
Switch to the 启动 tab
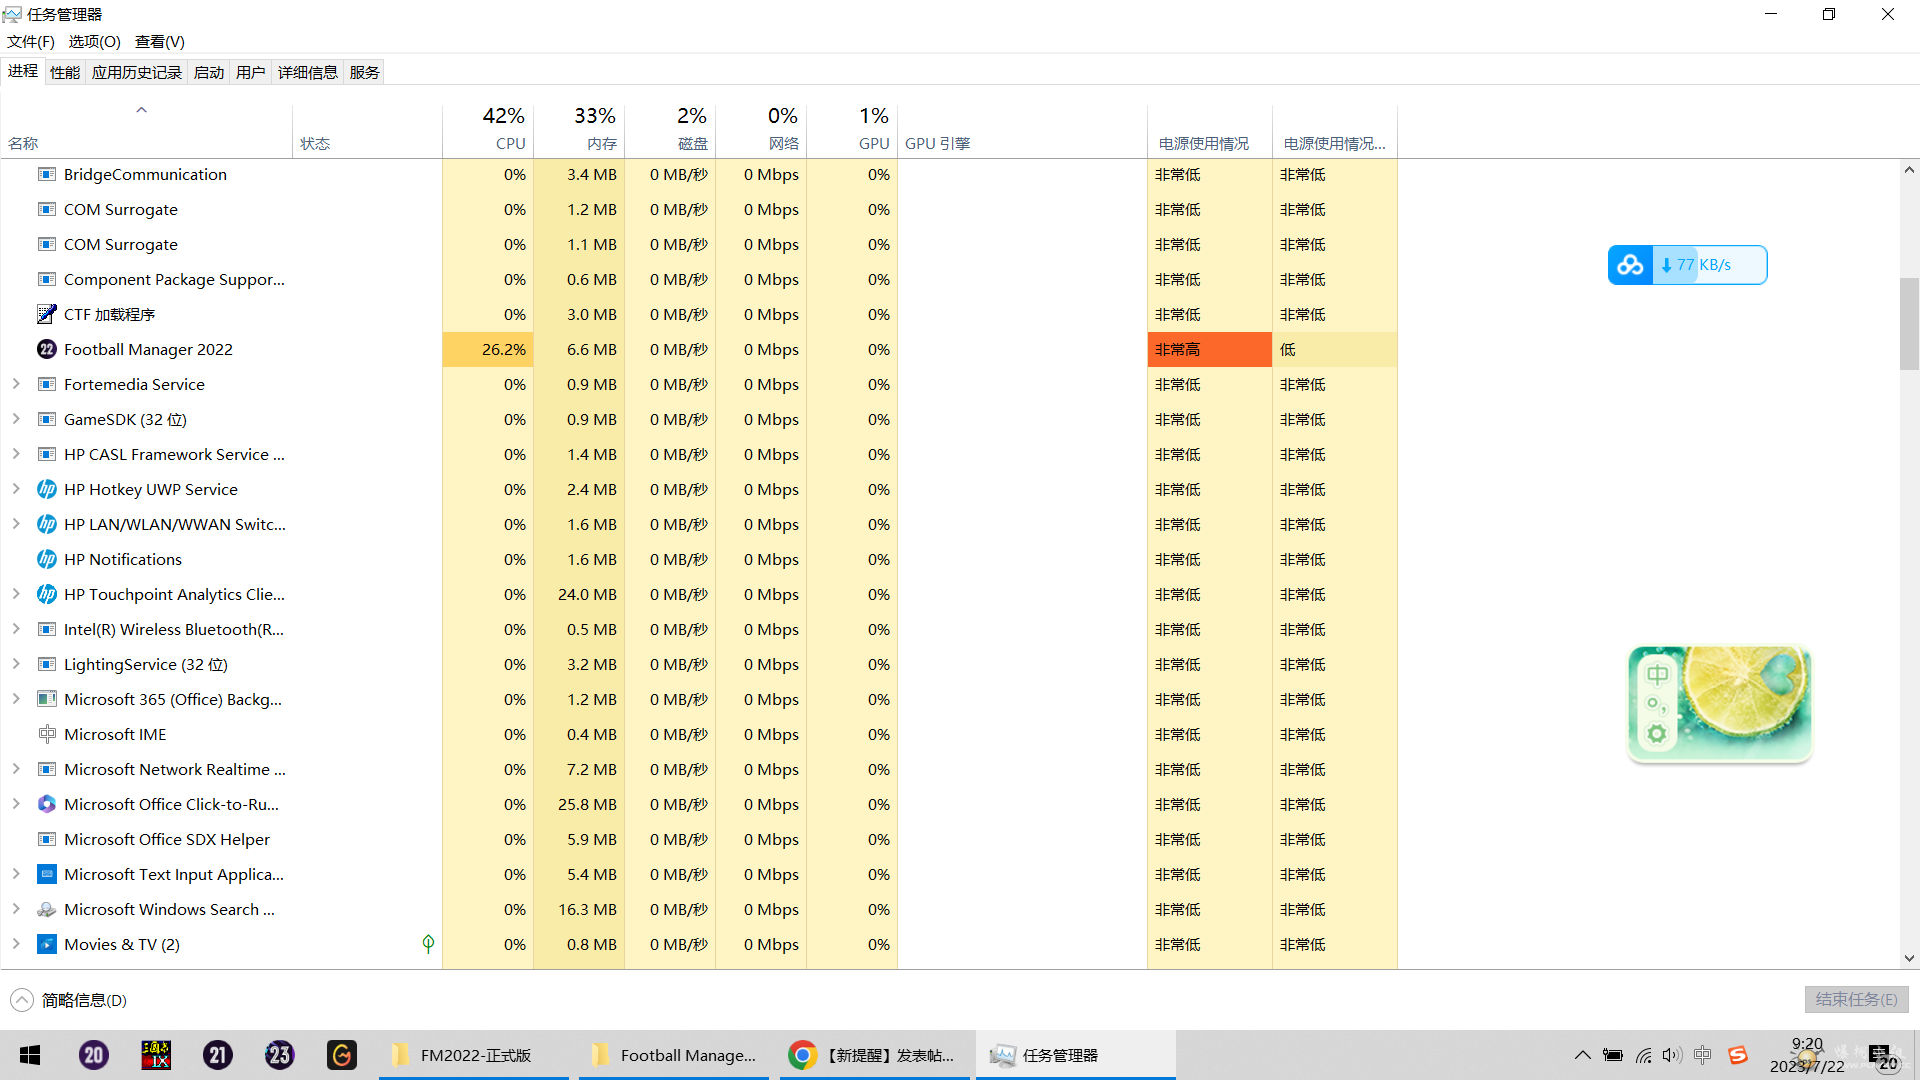pyautogui.click(x=209, y=72)
